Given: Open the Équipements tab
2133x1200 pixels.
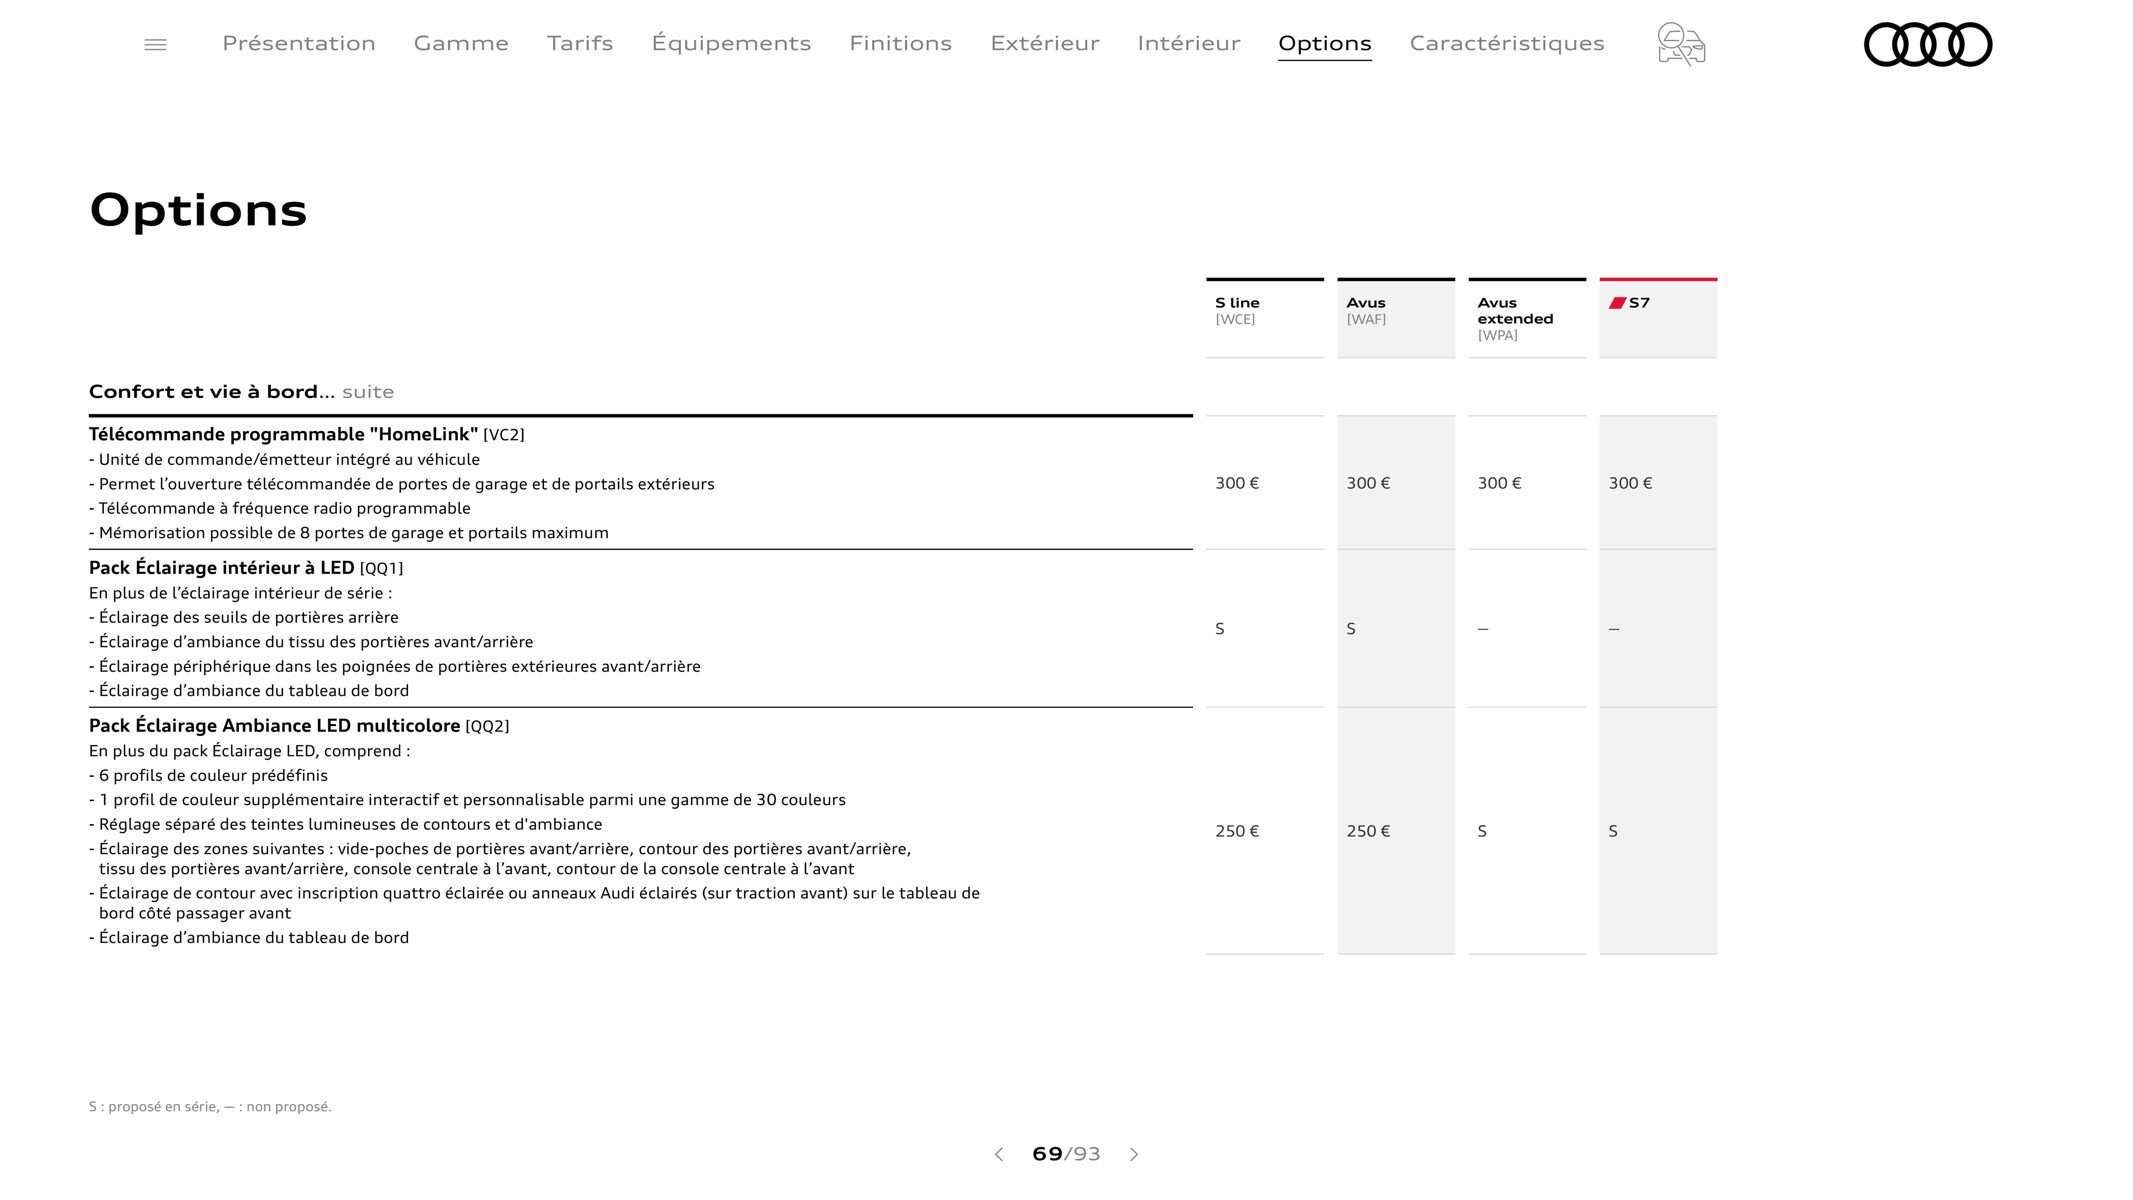Looking at the screenshot, I should tap(731, 43).
